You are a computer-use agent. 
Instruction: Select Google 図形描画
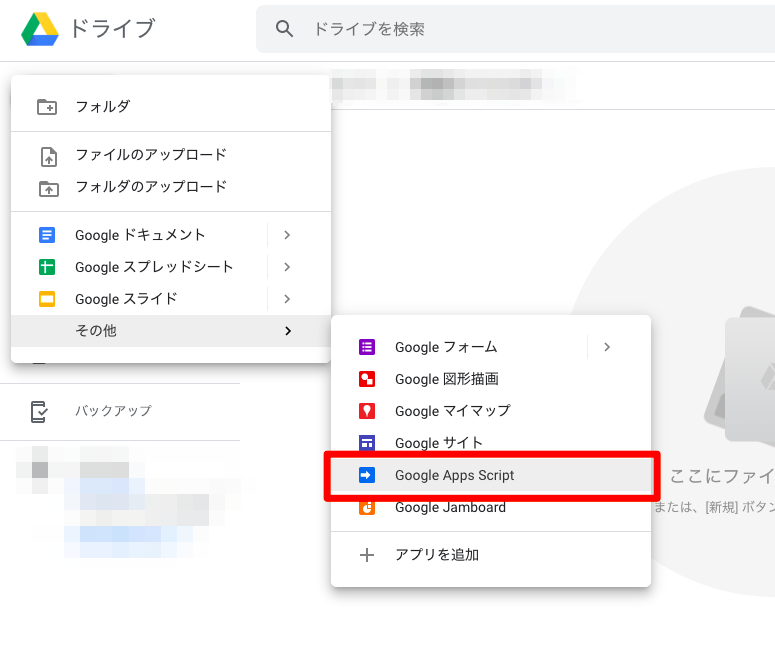[x=491, y=379]
